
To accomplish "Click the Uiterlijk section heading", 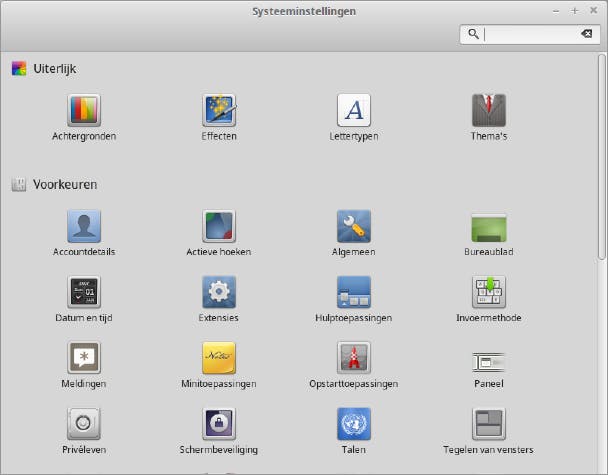I will coord(55,69).
